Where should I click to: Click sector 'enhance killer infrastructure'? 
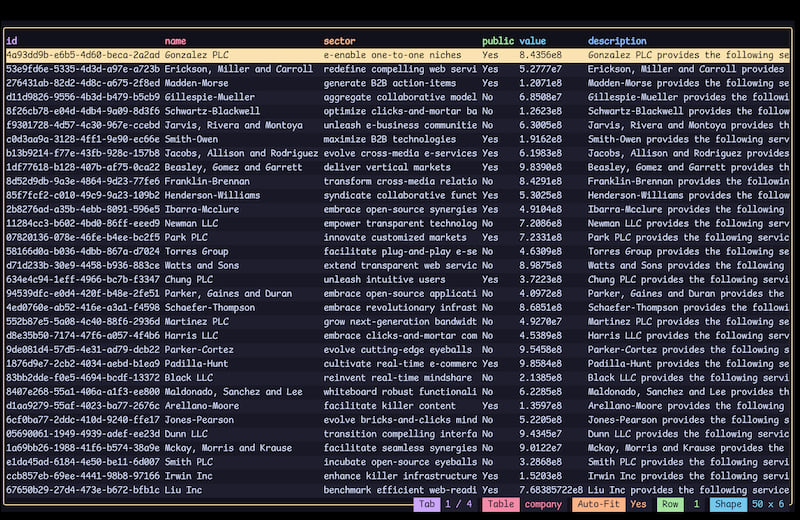(401, 476)
